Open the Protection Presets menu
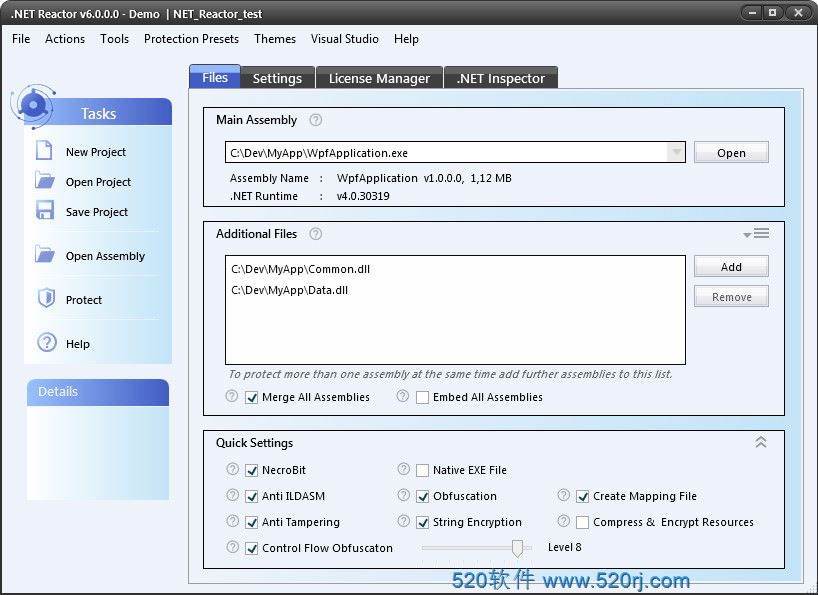This screenshot has width=818, height=595. [191, 39]
